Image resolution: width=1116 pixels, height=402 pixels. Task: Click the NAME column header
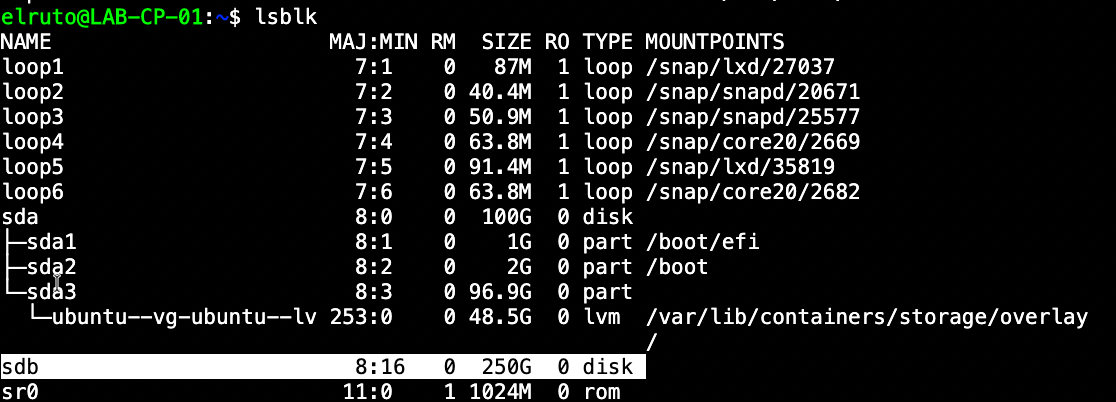point(26,42)
